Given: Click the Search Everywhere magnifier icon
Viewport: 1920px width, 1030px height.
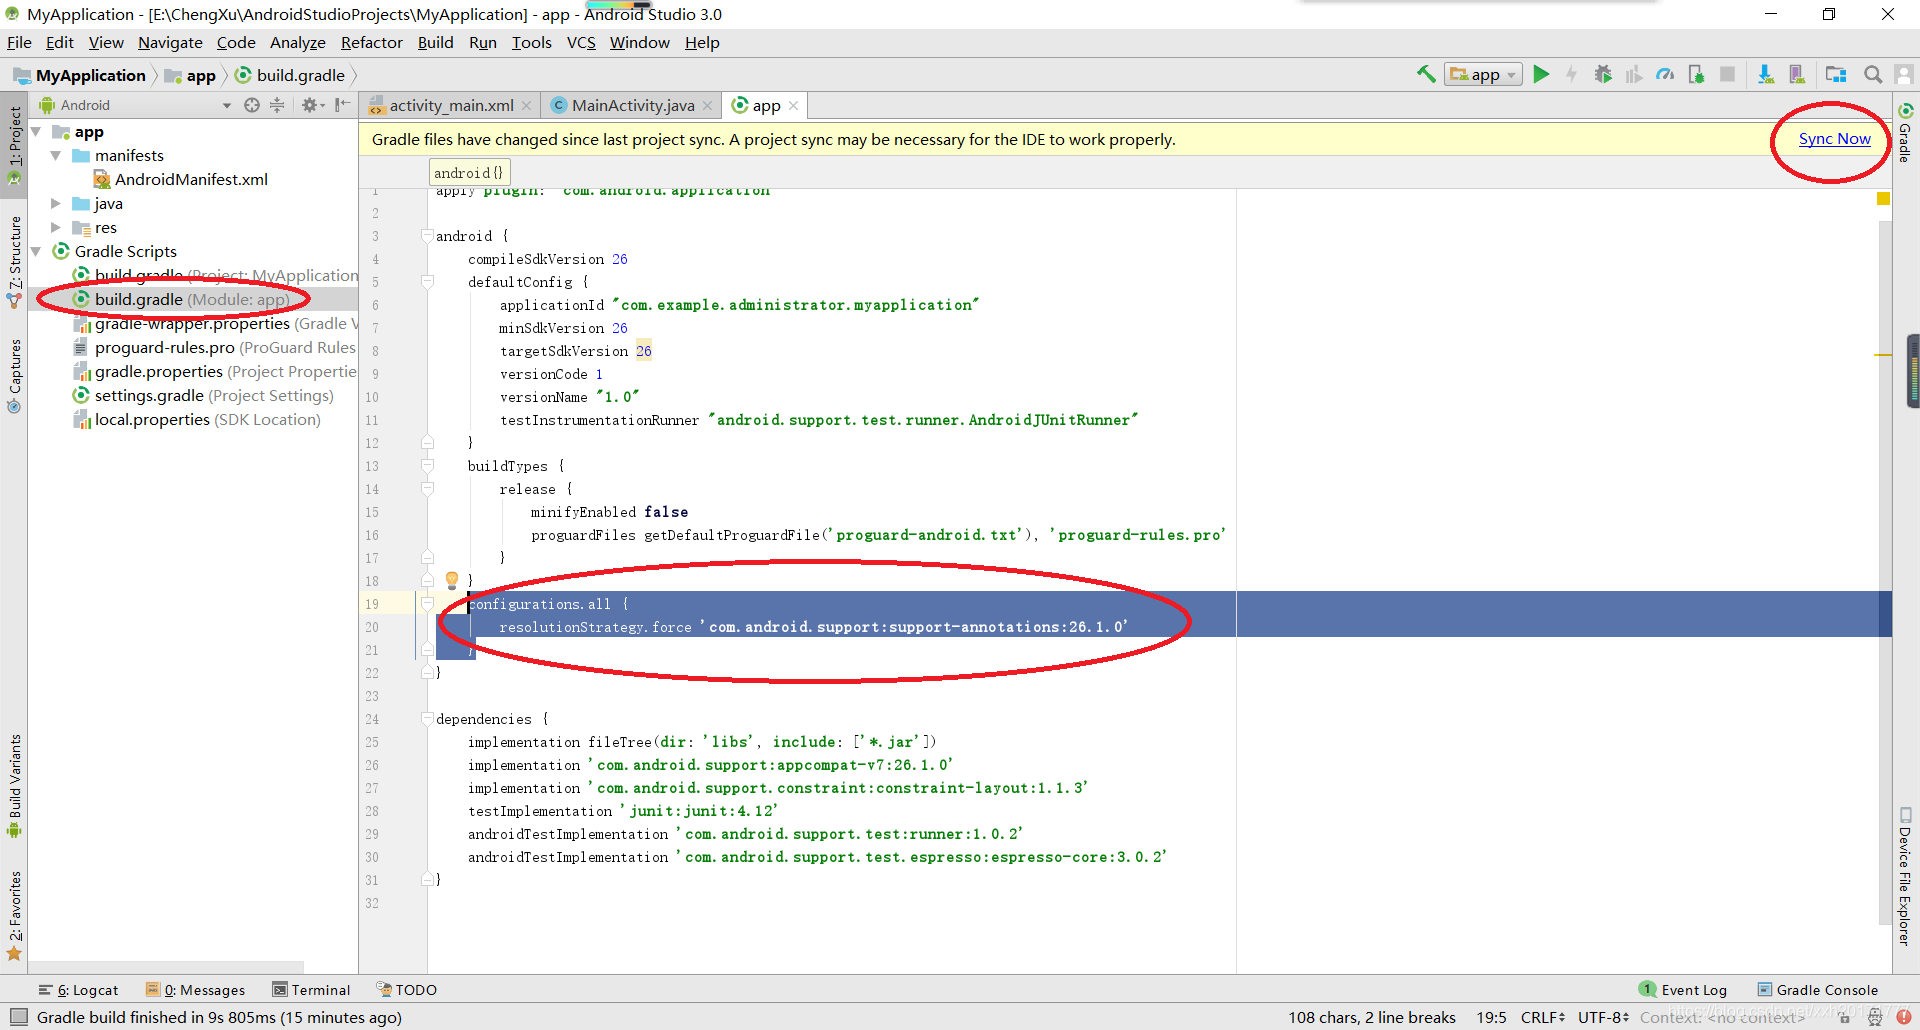Looking at the screenshot, I should pyautogui.click(x=1873, y=74).
